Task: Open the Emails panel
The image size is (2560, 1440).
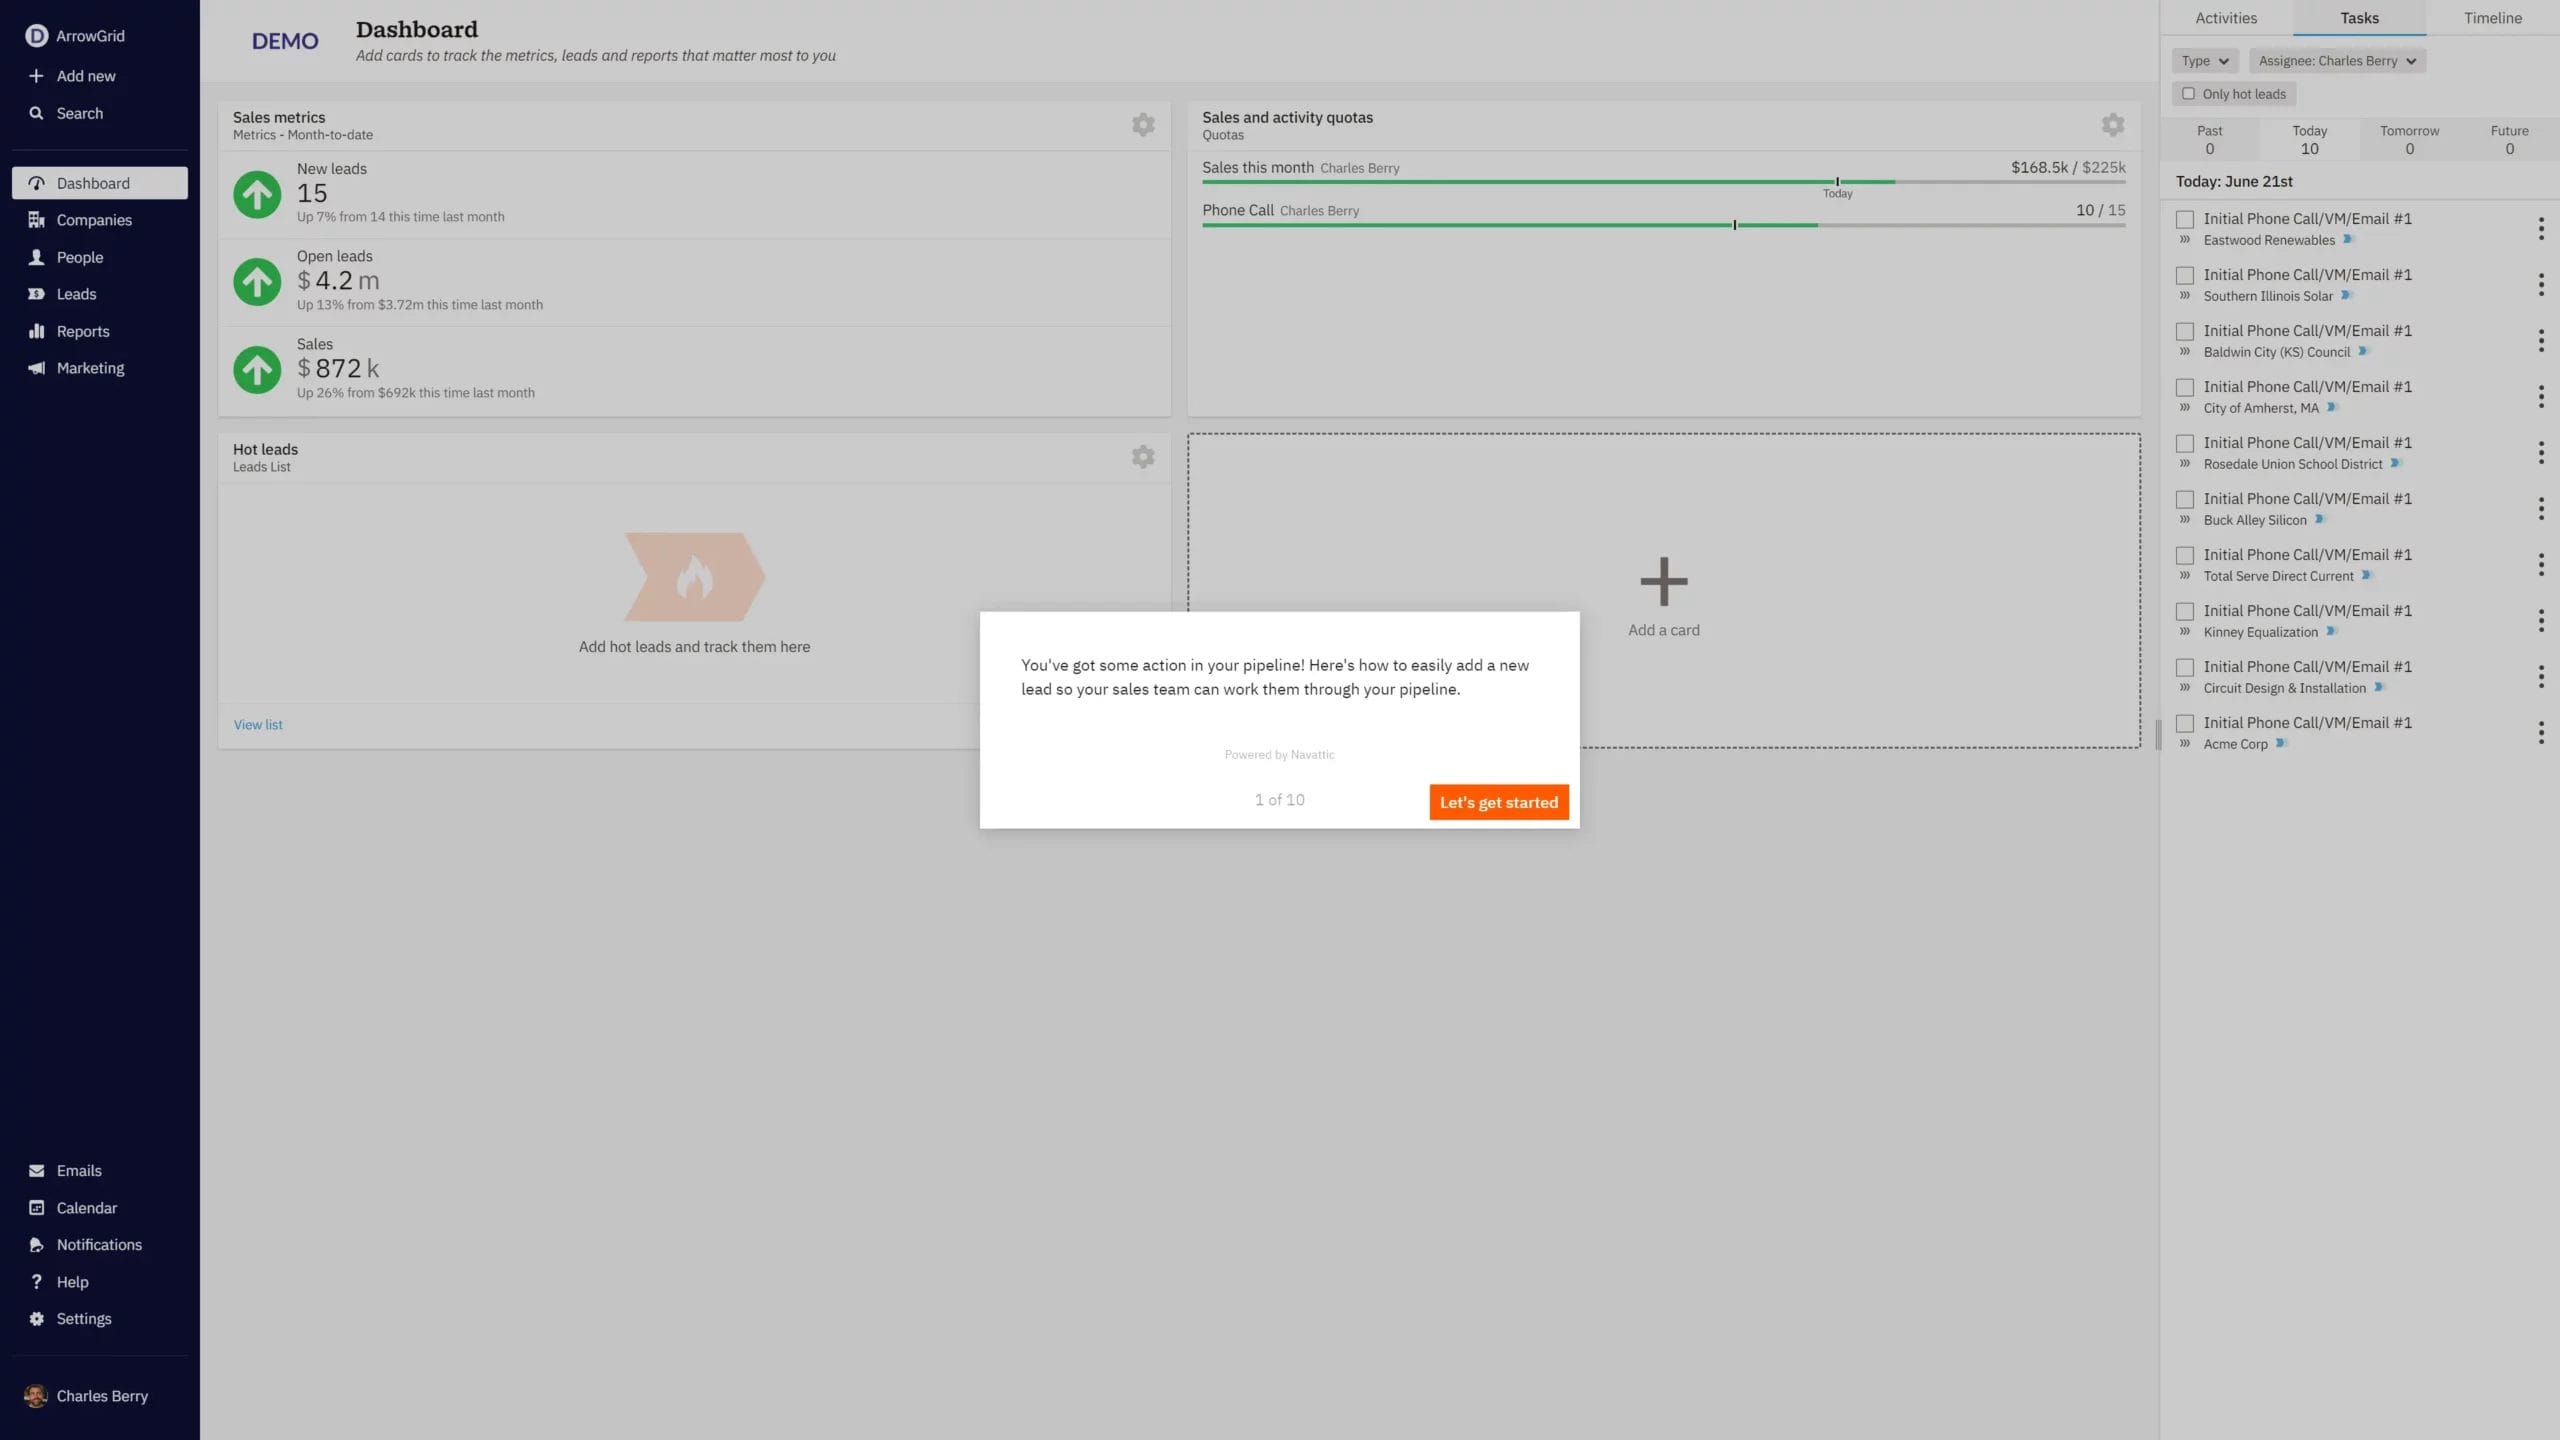Action: pyautogui.click(x=79, y=1169)
